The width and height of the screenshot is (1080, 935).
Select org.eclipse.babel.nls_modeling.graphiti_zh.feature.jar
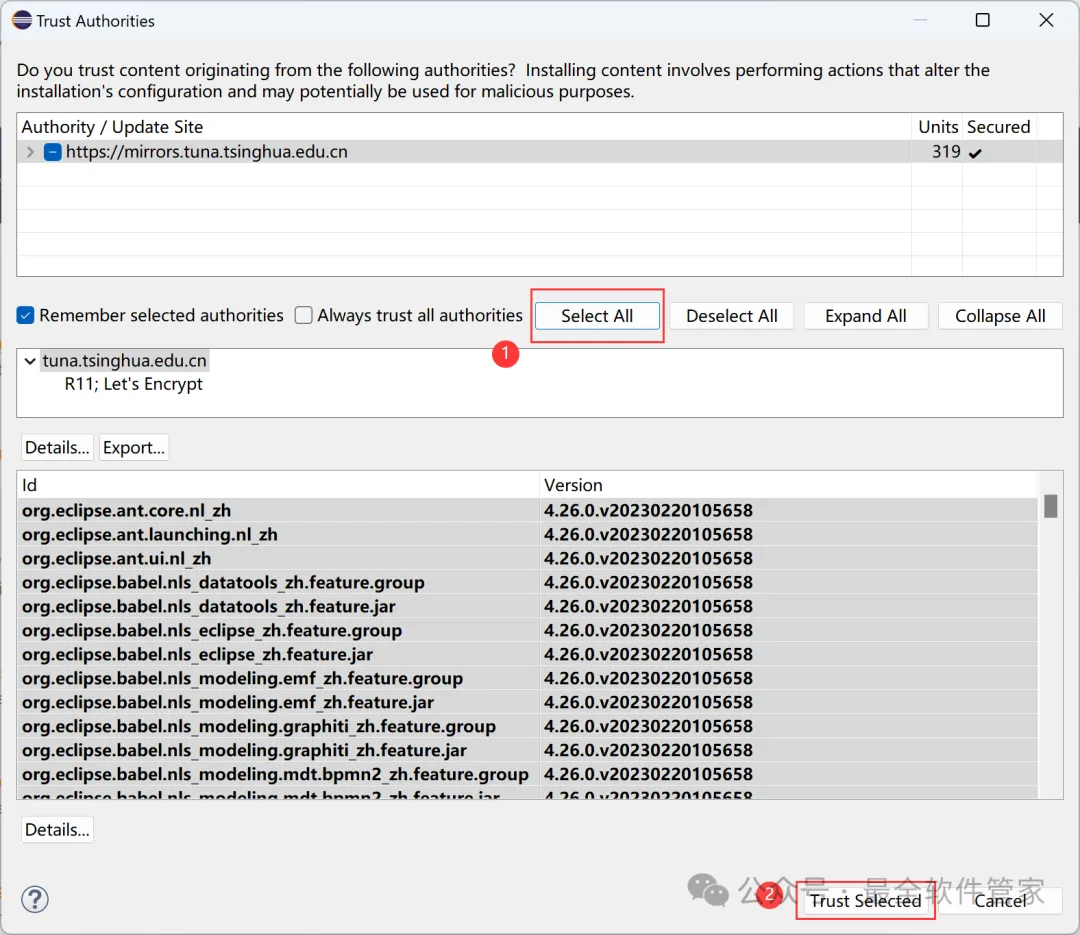click(528, 750)
